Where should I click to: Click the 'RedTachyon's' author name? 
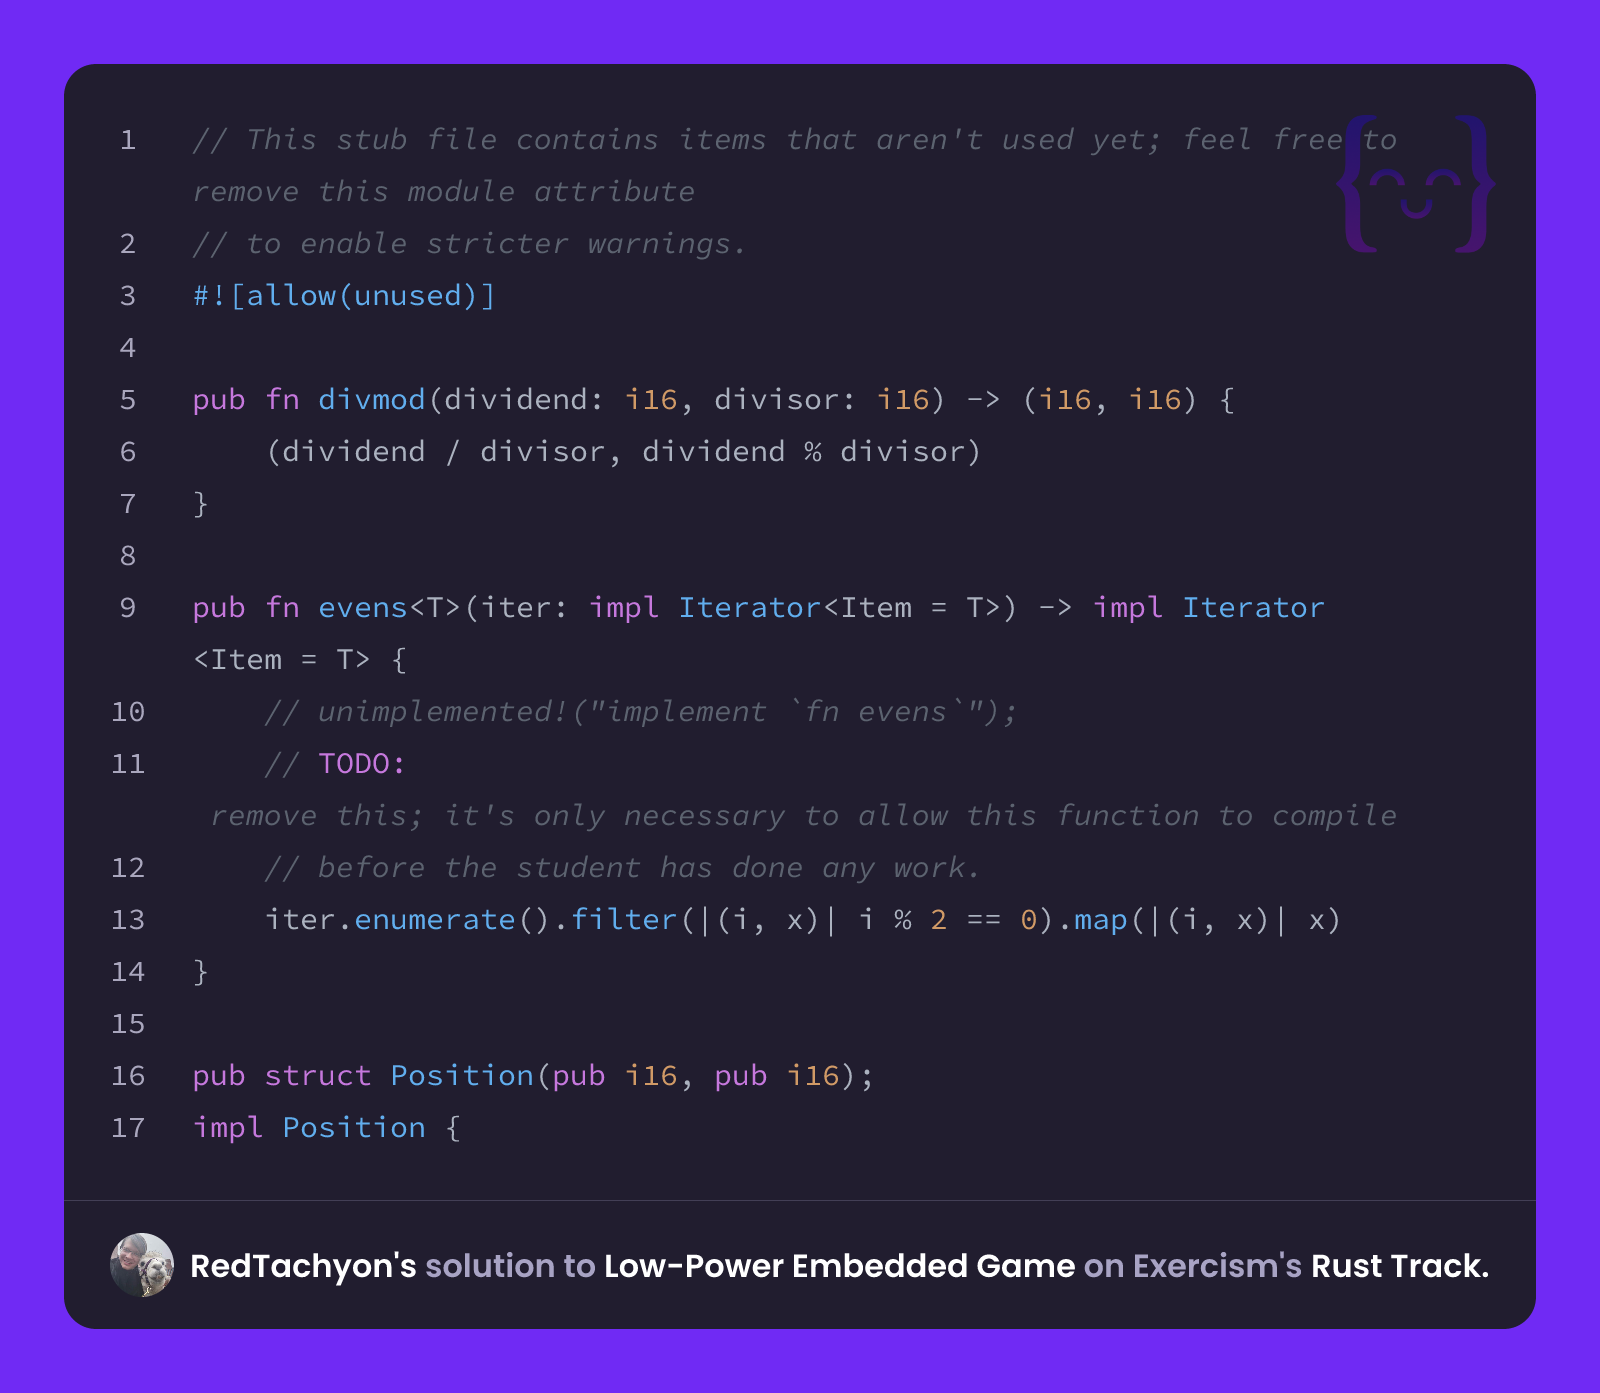click(303, 1266)
